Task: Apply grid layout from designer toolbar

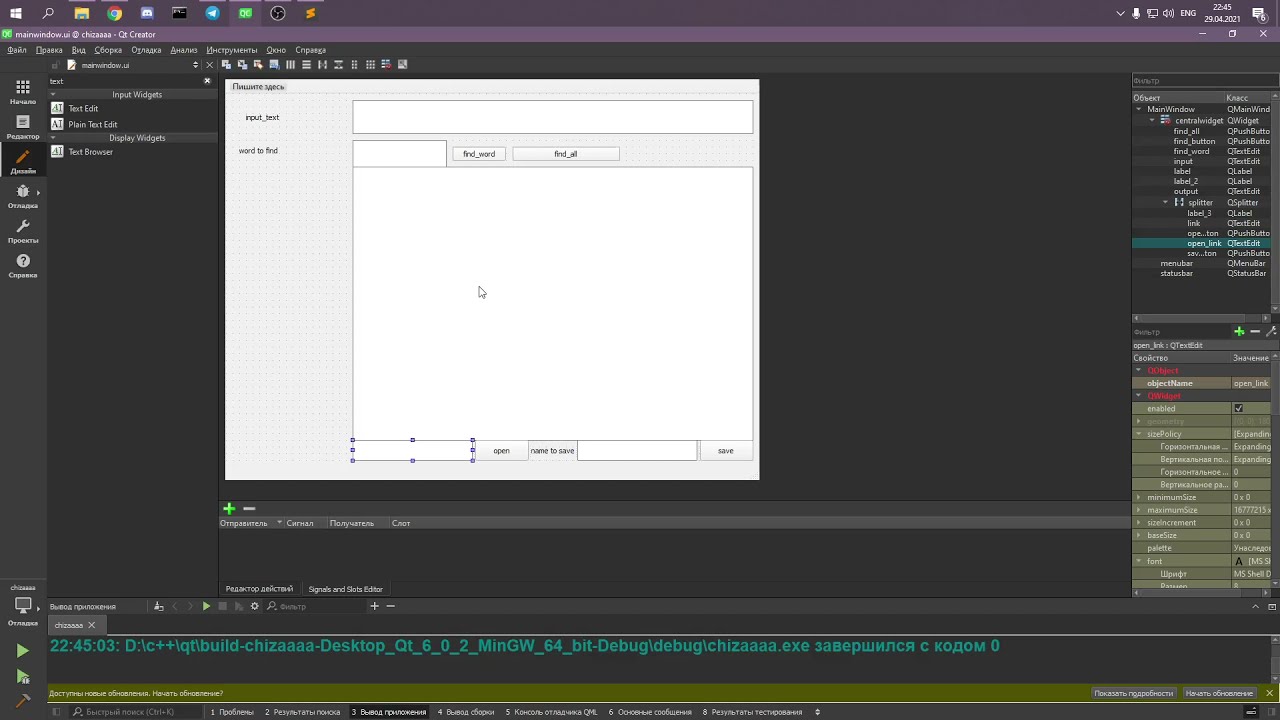Action: (370, 65)
